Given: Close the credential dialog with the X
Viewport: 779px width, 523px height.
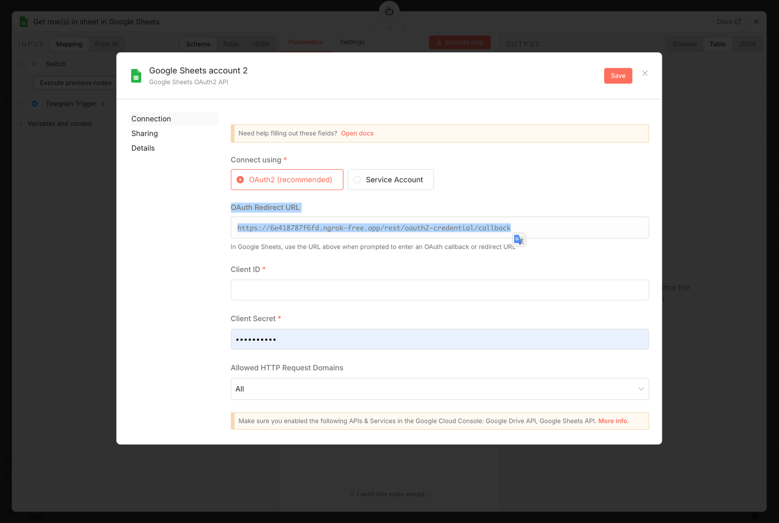Looking at the screenshot, I should coord(645,73).
